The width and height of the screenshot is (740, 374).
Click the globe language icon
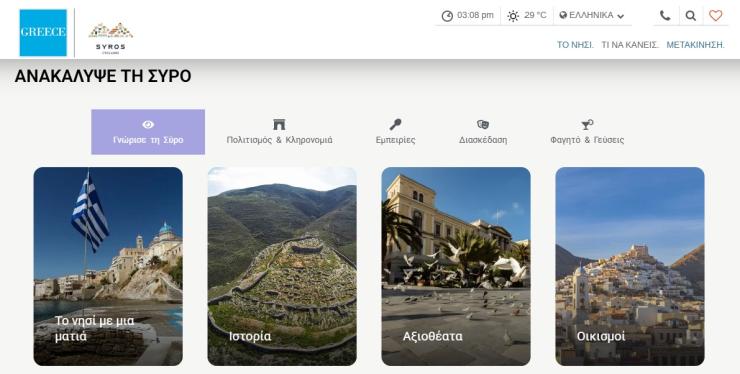pos(563,15)
